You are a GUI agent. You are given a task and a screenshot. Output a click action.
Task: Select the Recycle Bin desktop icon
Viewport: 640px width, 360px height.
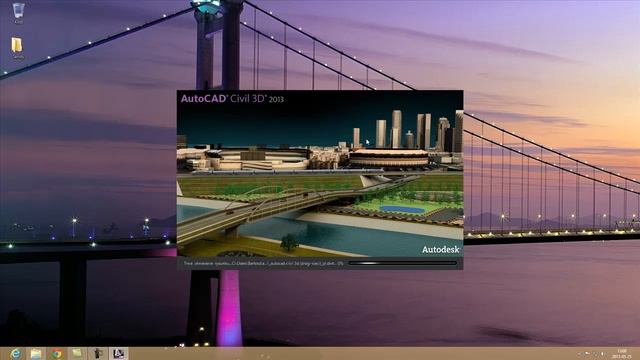pyautogui.click(x=18, y=13)
